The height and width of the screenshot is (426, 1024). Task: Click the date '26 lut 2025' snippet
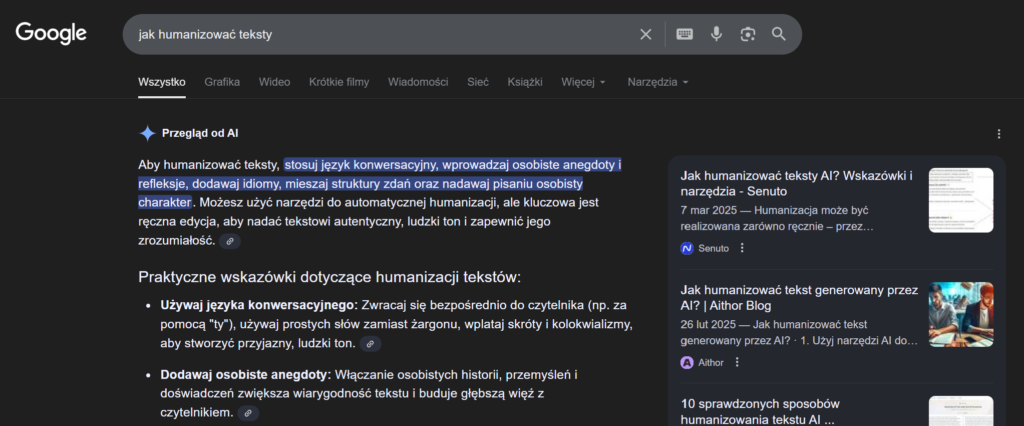pos(709,325)
